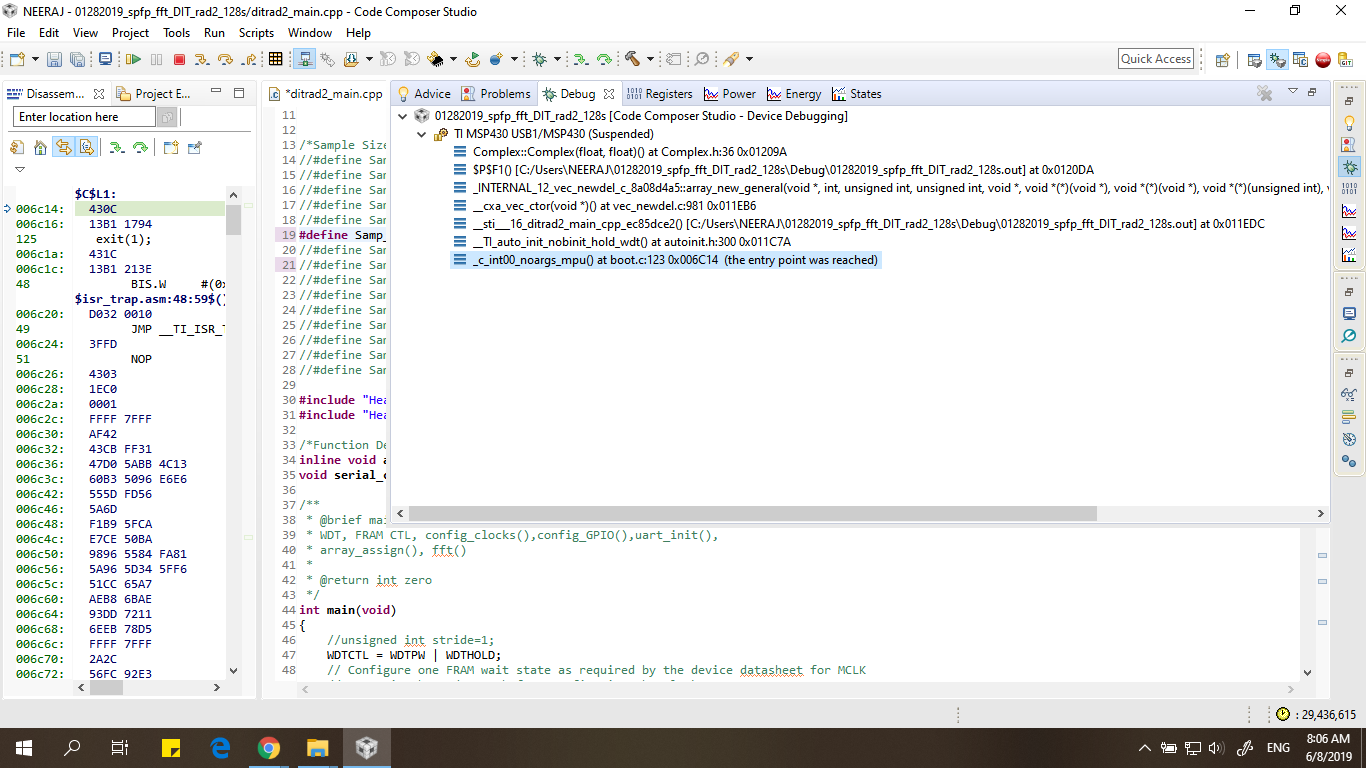Toggle the pencil highlight toolbar icon
Screen dimensions: 1366x768
pos(730,59)
